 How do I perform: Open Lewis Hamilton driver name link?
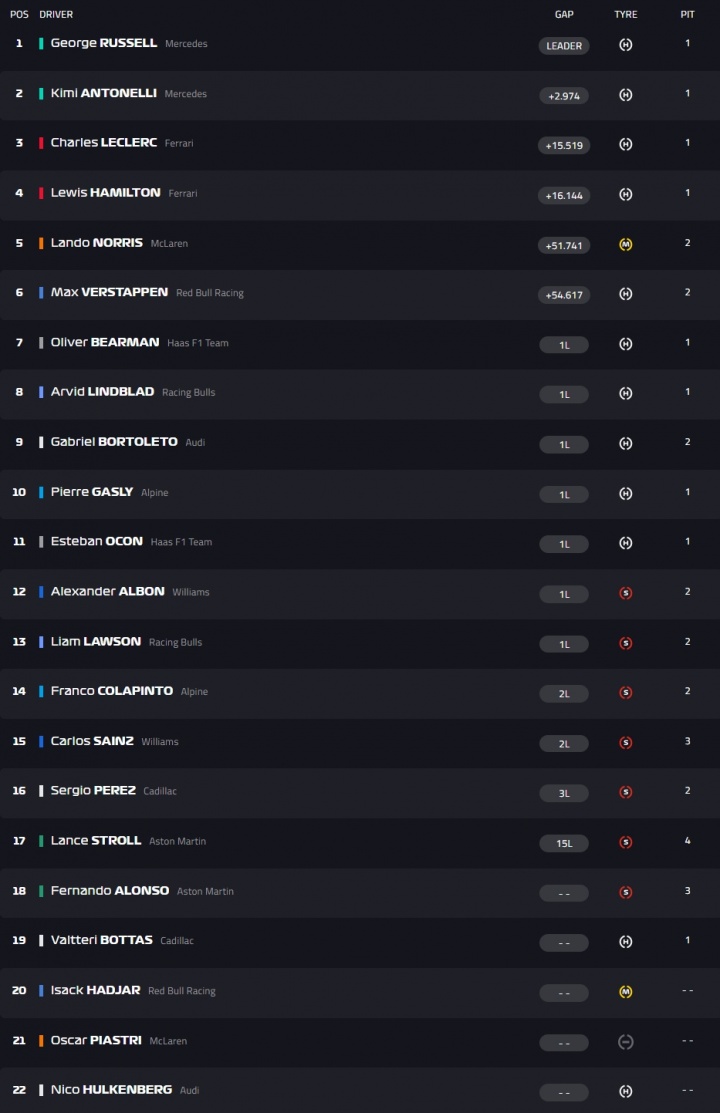point(105,193)
